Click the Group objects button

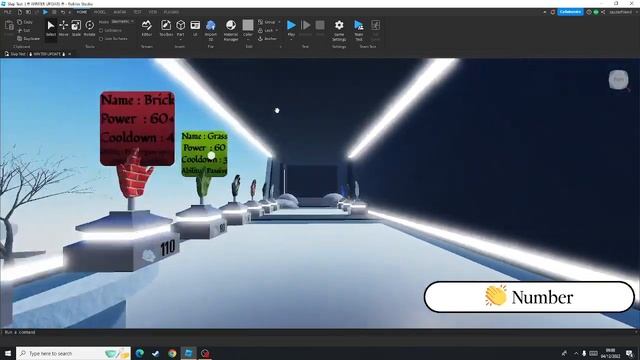coord(267,22)
